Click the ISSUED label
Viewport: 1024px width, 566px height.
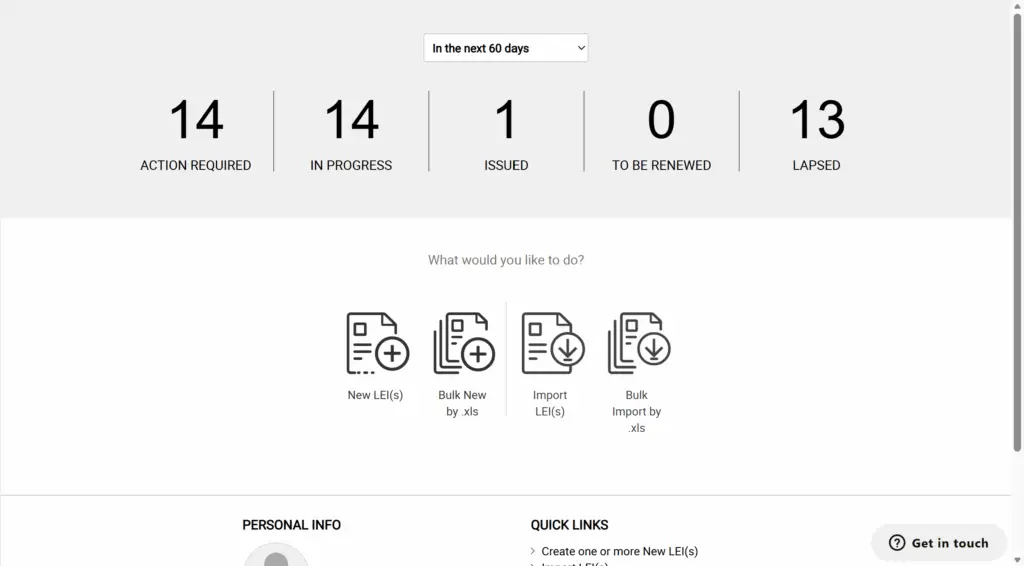point(506,165)
